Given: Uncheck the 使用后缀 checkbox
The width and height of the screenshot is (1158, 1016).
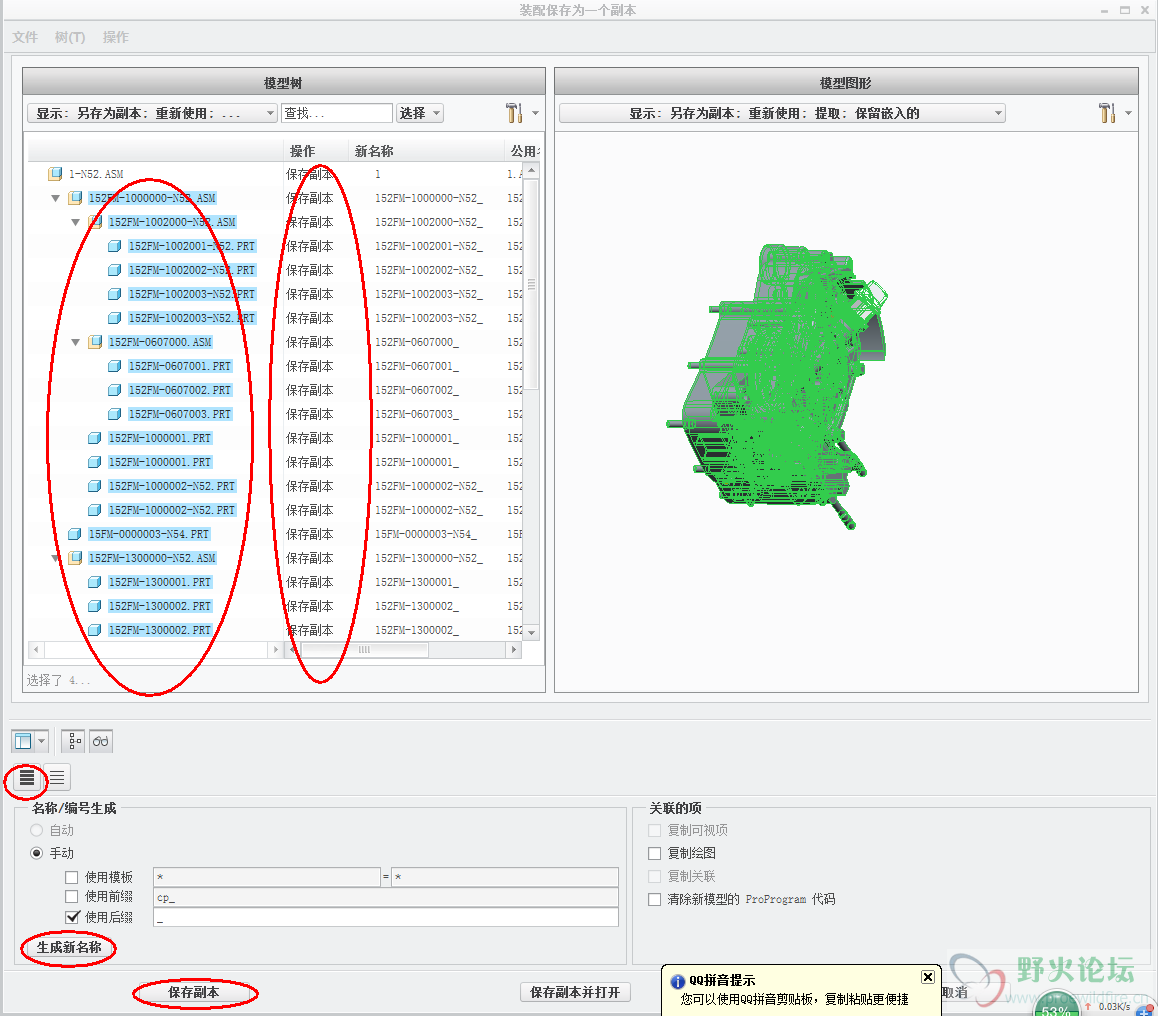Looking at the screenshot, I should 72,917.
